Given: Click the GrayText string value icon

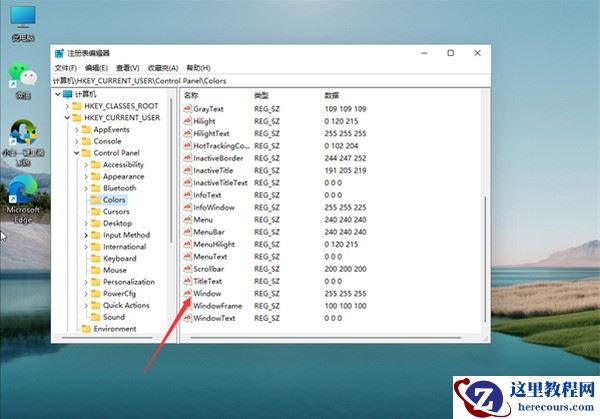Looking at the screenshot, I should point(188,109).
